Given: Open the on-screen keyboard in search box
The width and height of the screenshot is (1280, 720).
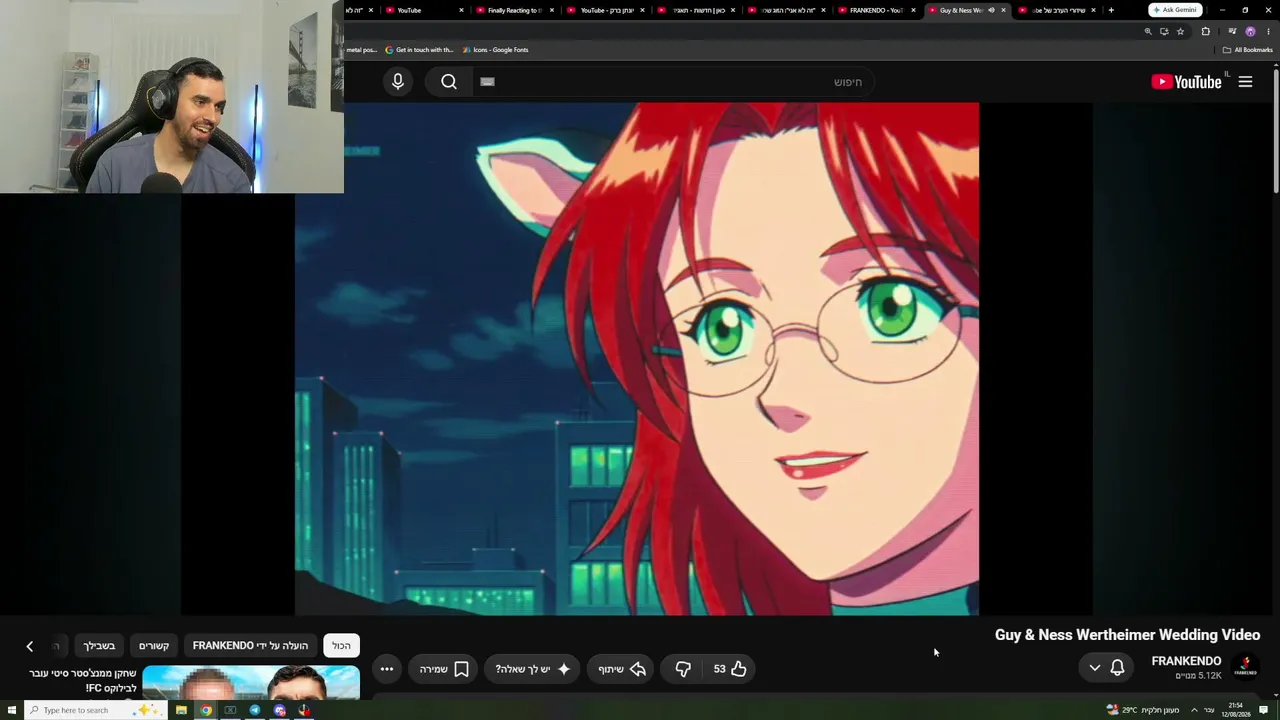Looking at the screenshot, I should coord(487,82).
